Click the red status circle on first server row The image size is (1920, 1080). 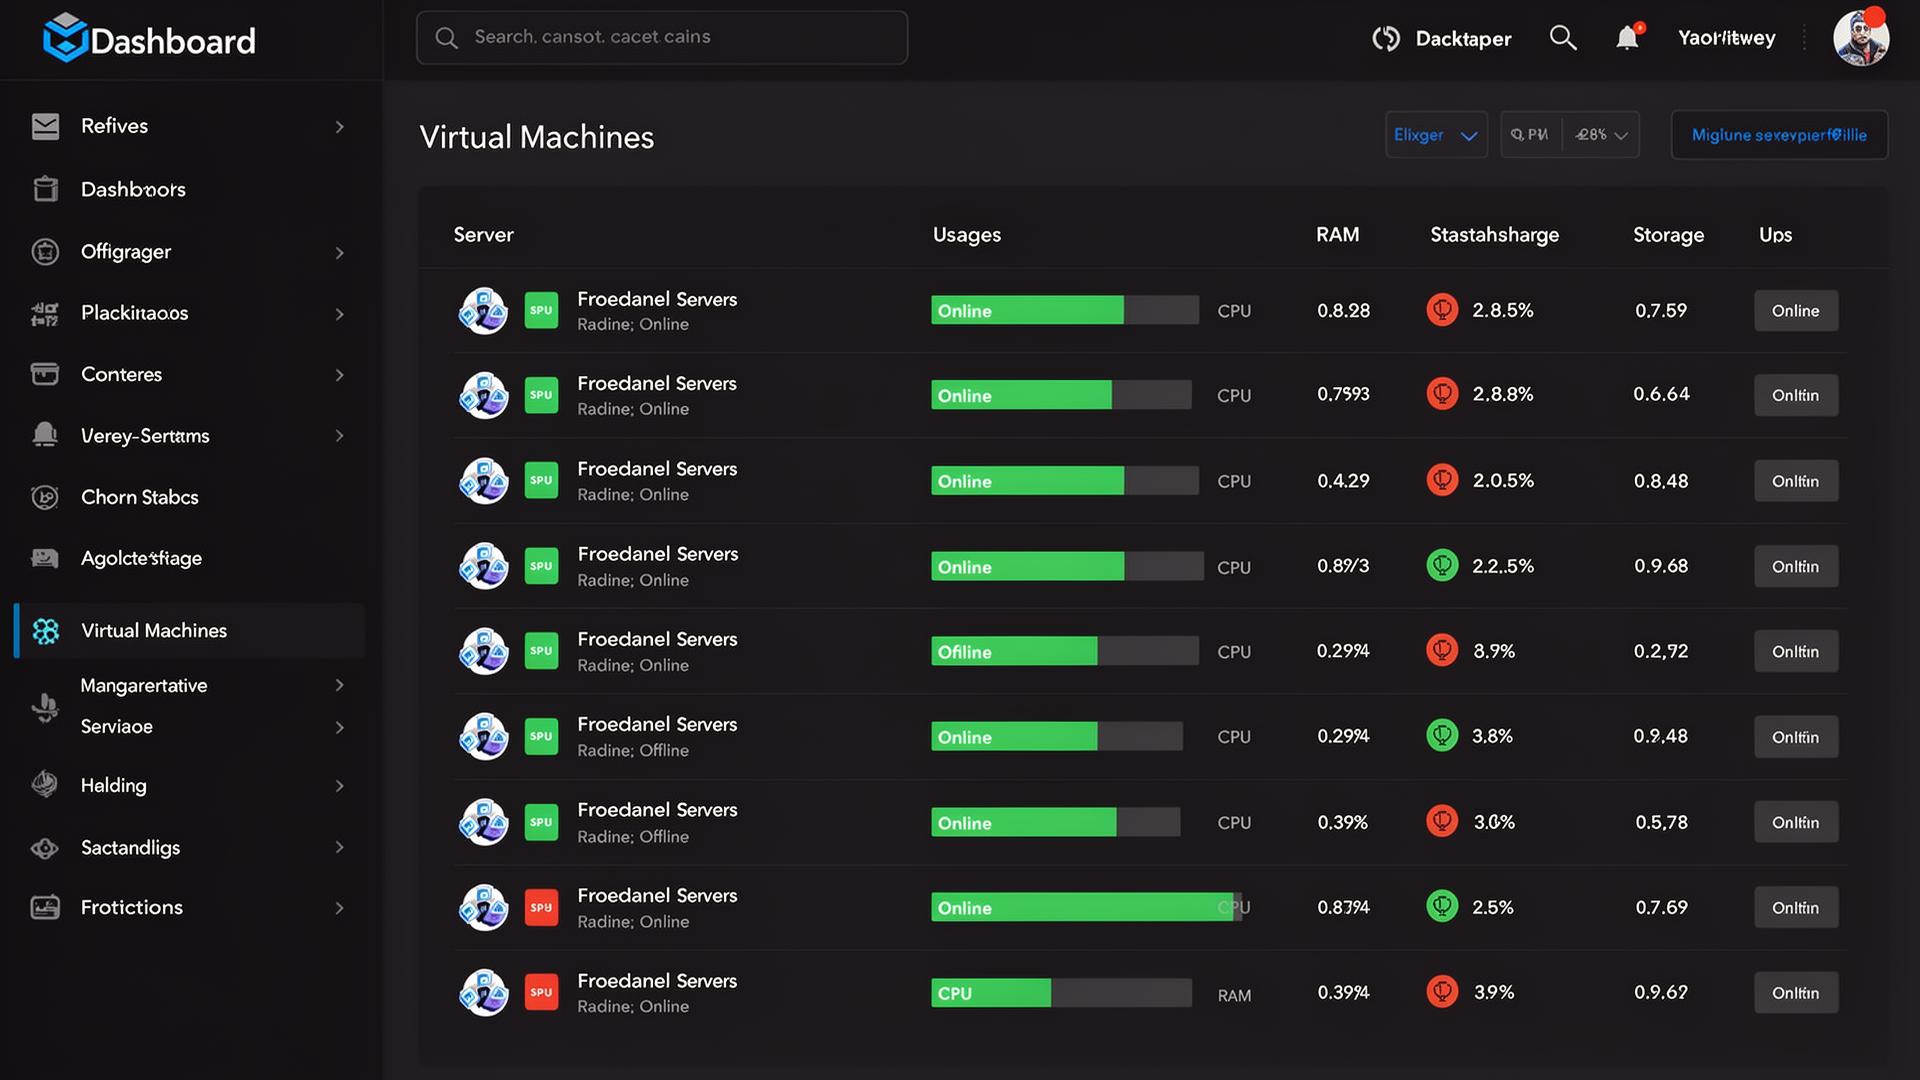coord(1441,310)
